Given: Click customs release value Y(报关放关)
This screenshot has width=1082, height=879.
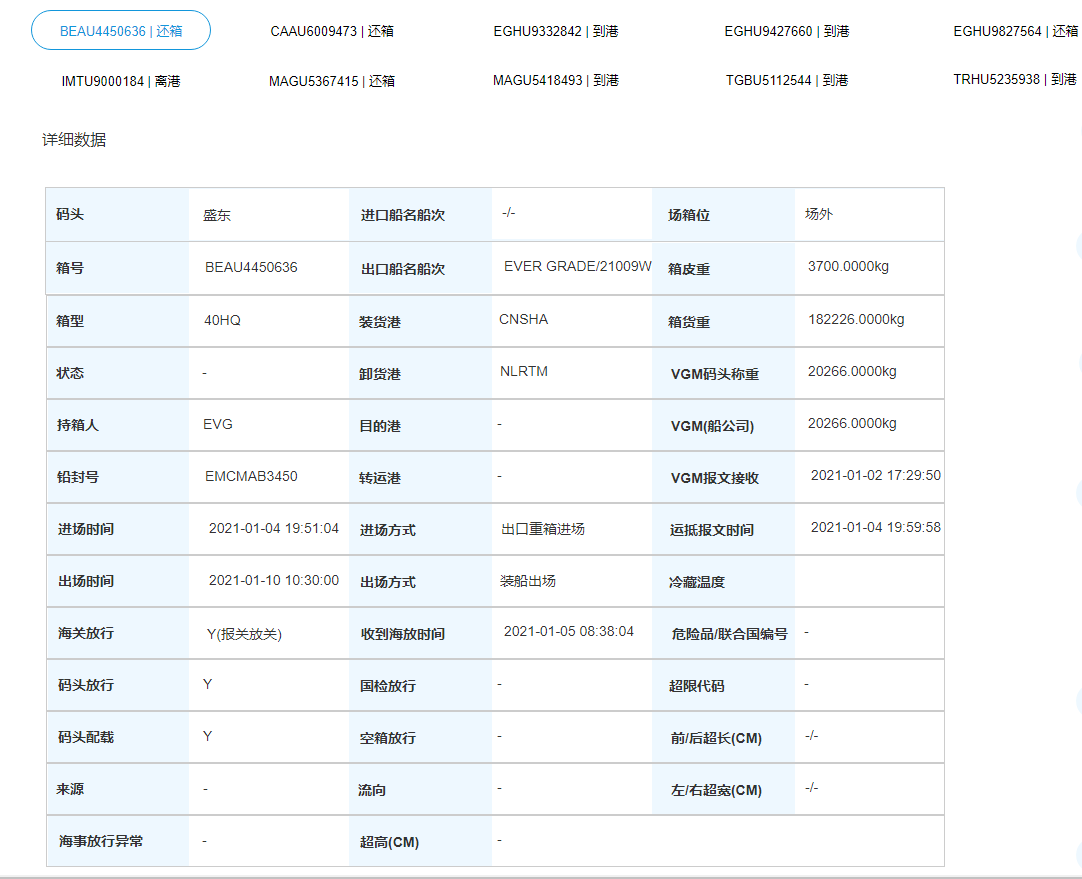Looking at the screenshot, I should (244, 634).
